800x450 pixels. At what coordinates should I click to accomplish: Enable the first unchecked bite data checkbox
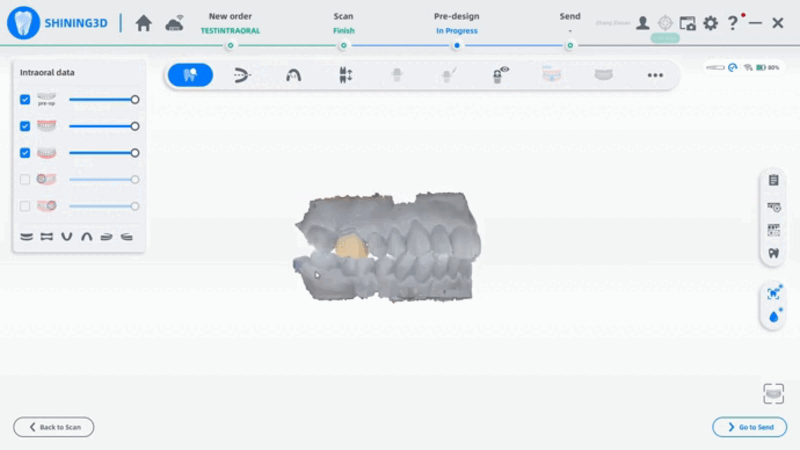pyautogui.click(x=25, y=179)
